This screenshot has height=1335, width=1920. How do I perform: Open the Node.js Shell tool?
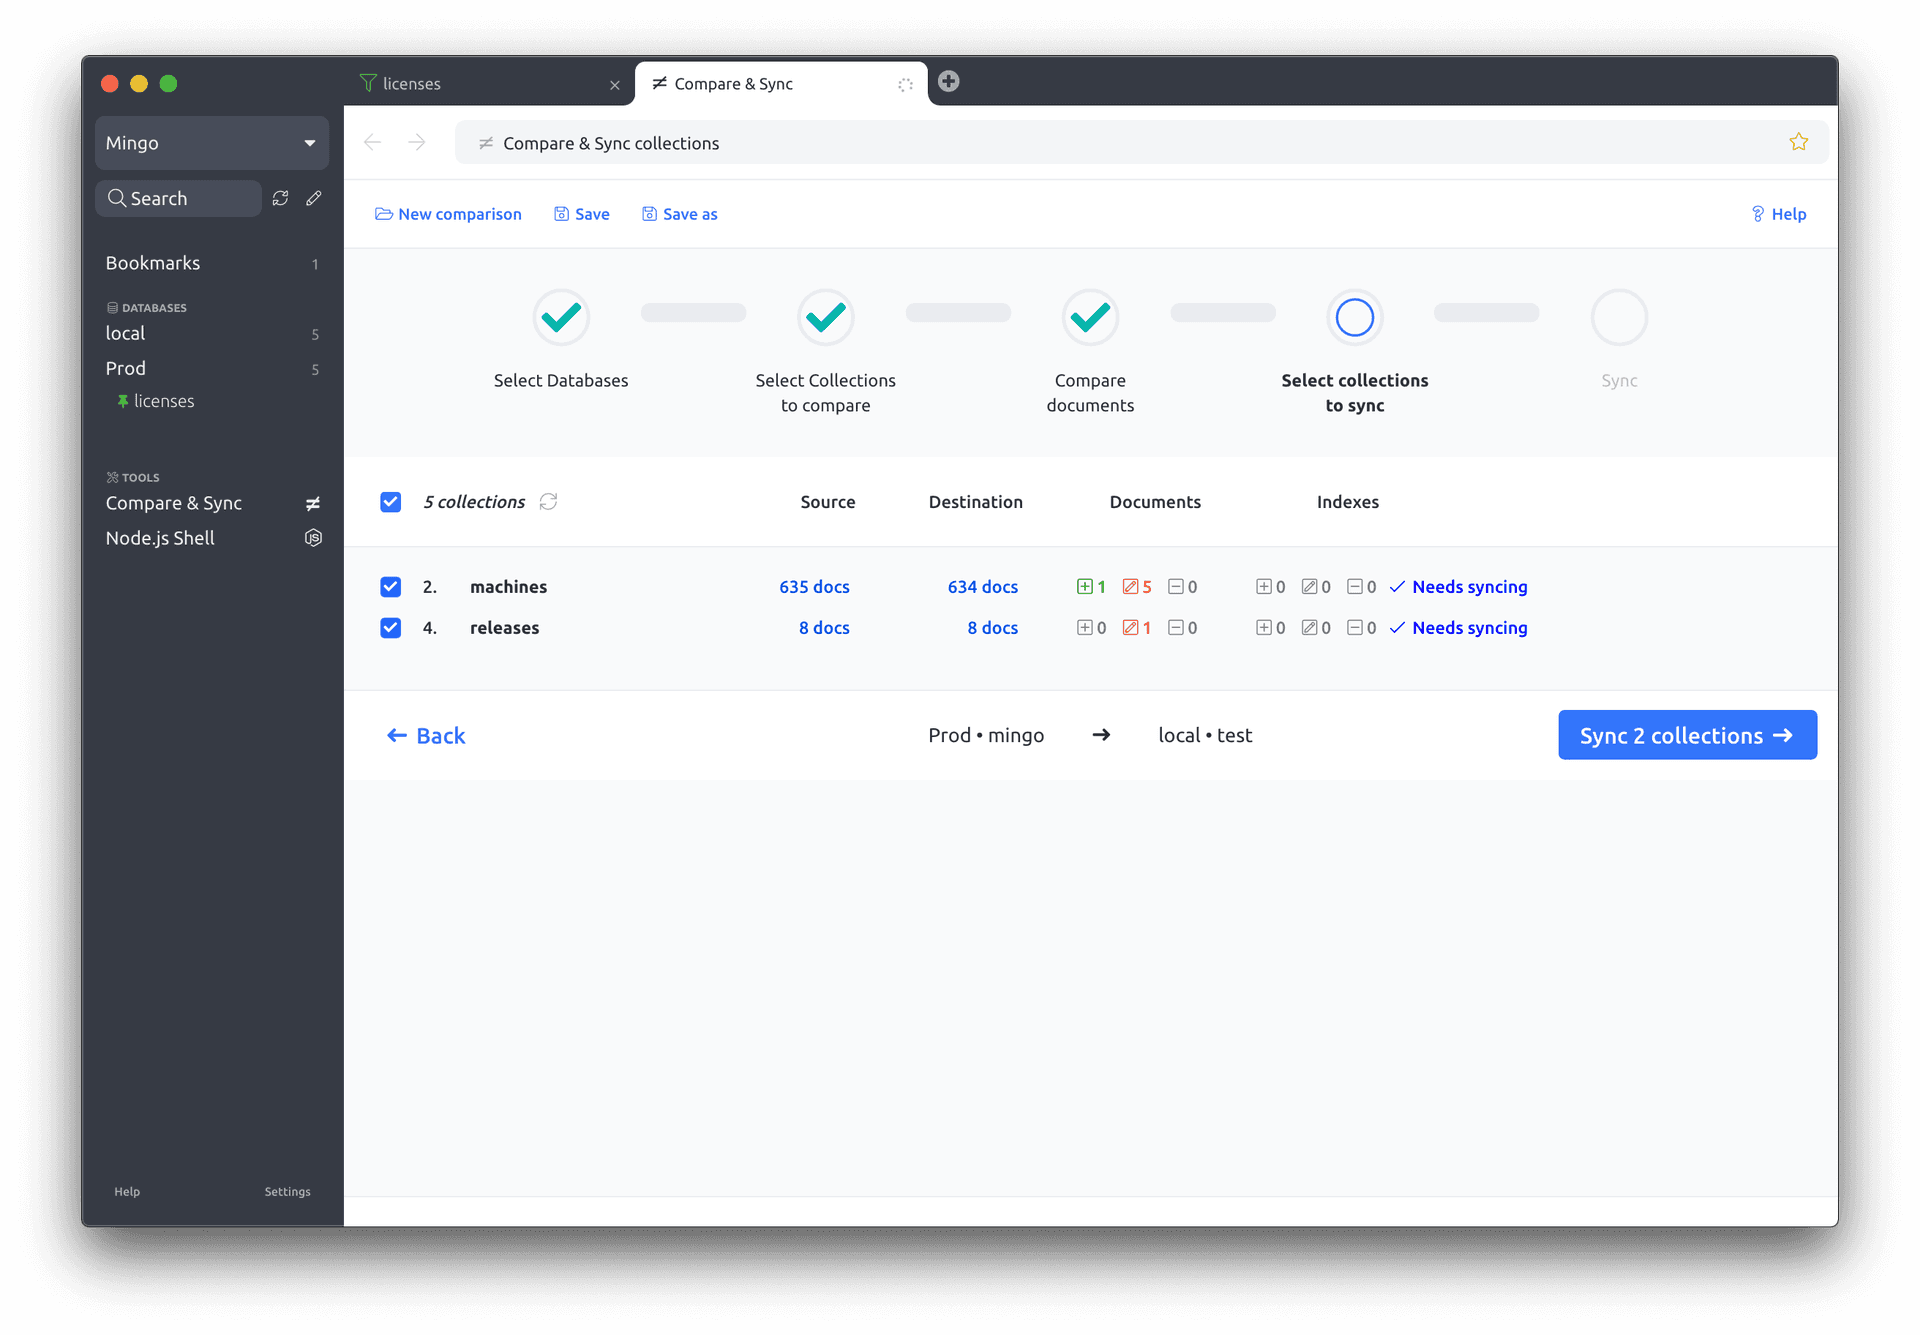(x=160, y=538)
